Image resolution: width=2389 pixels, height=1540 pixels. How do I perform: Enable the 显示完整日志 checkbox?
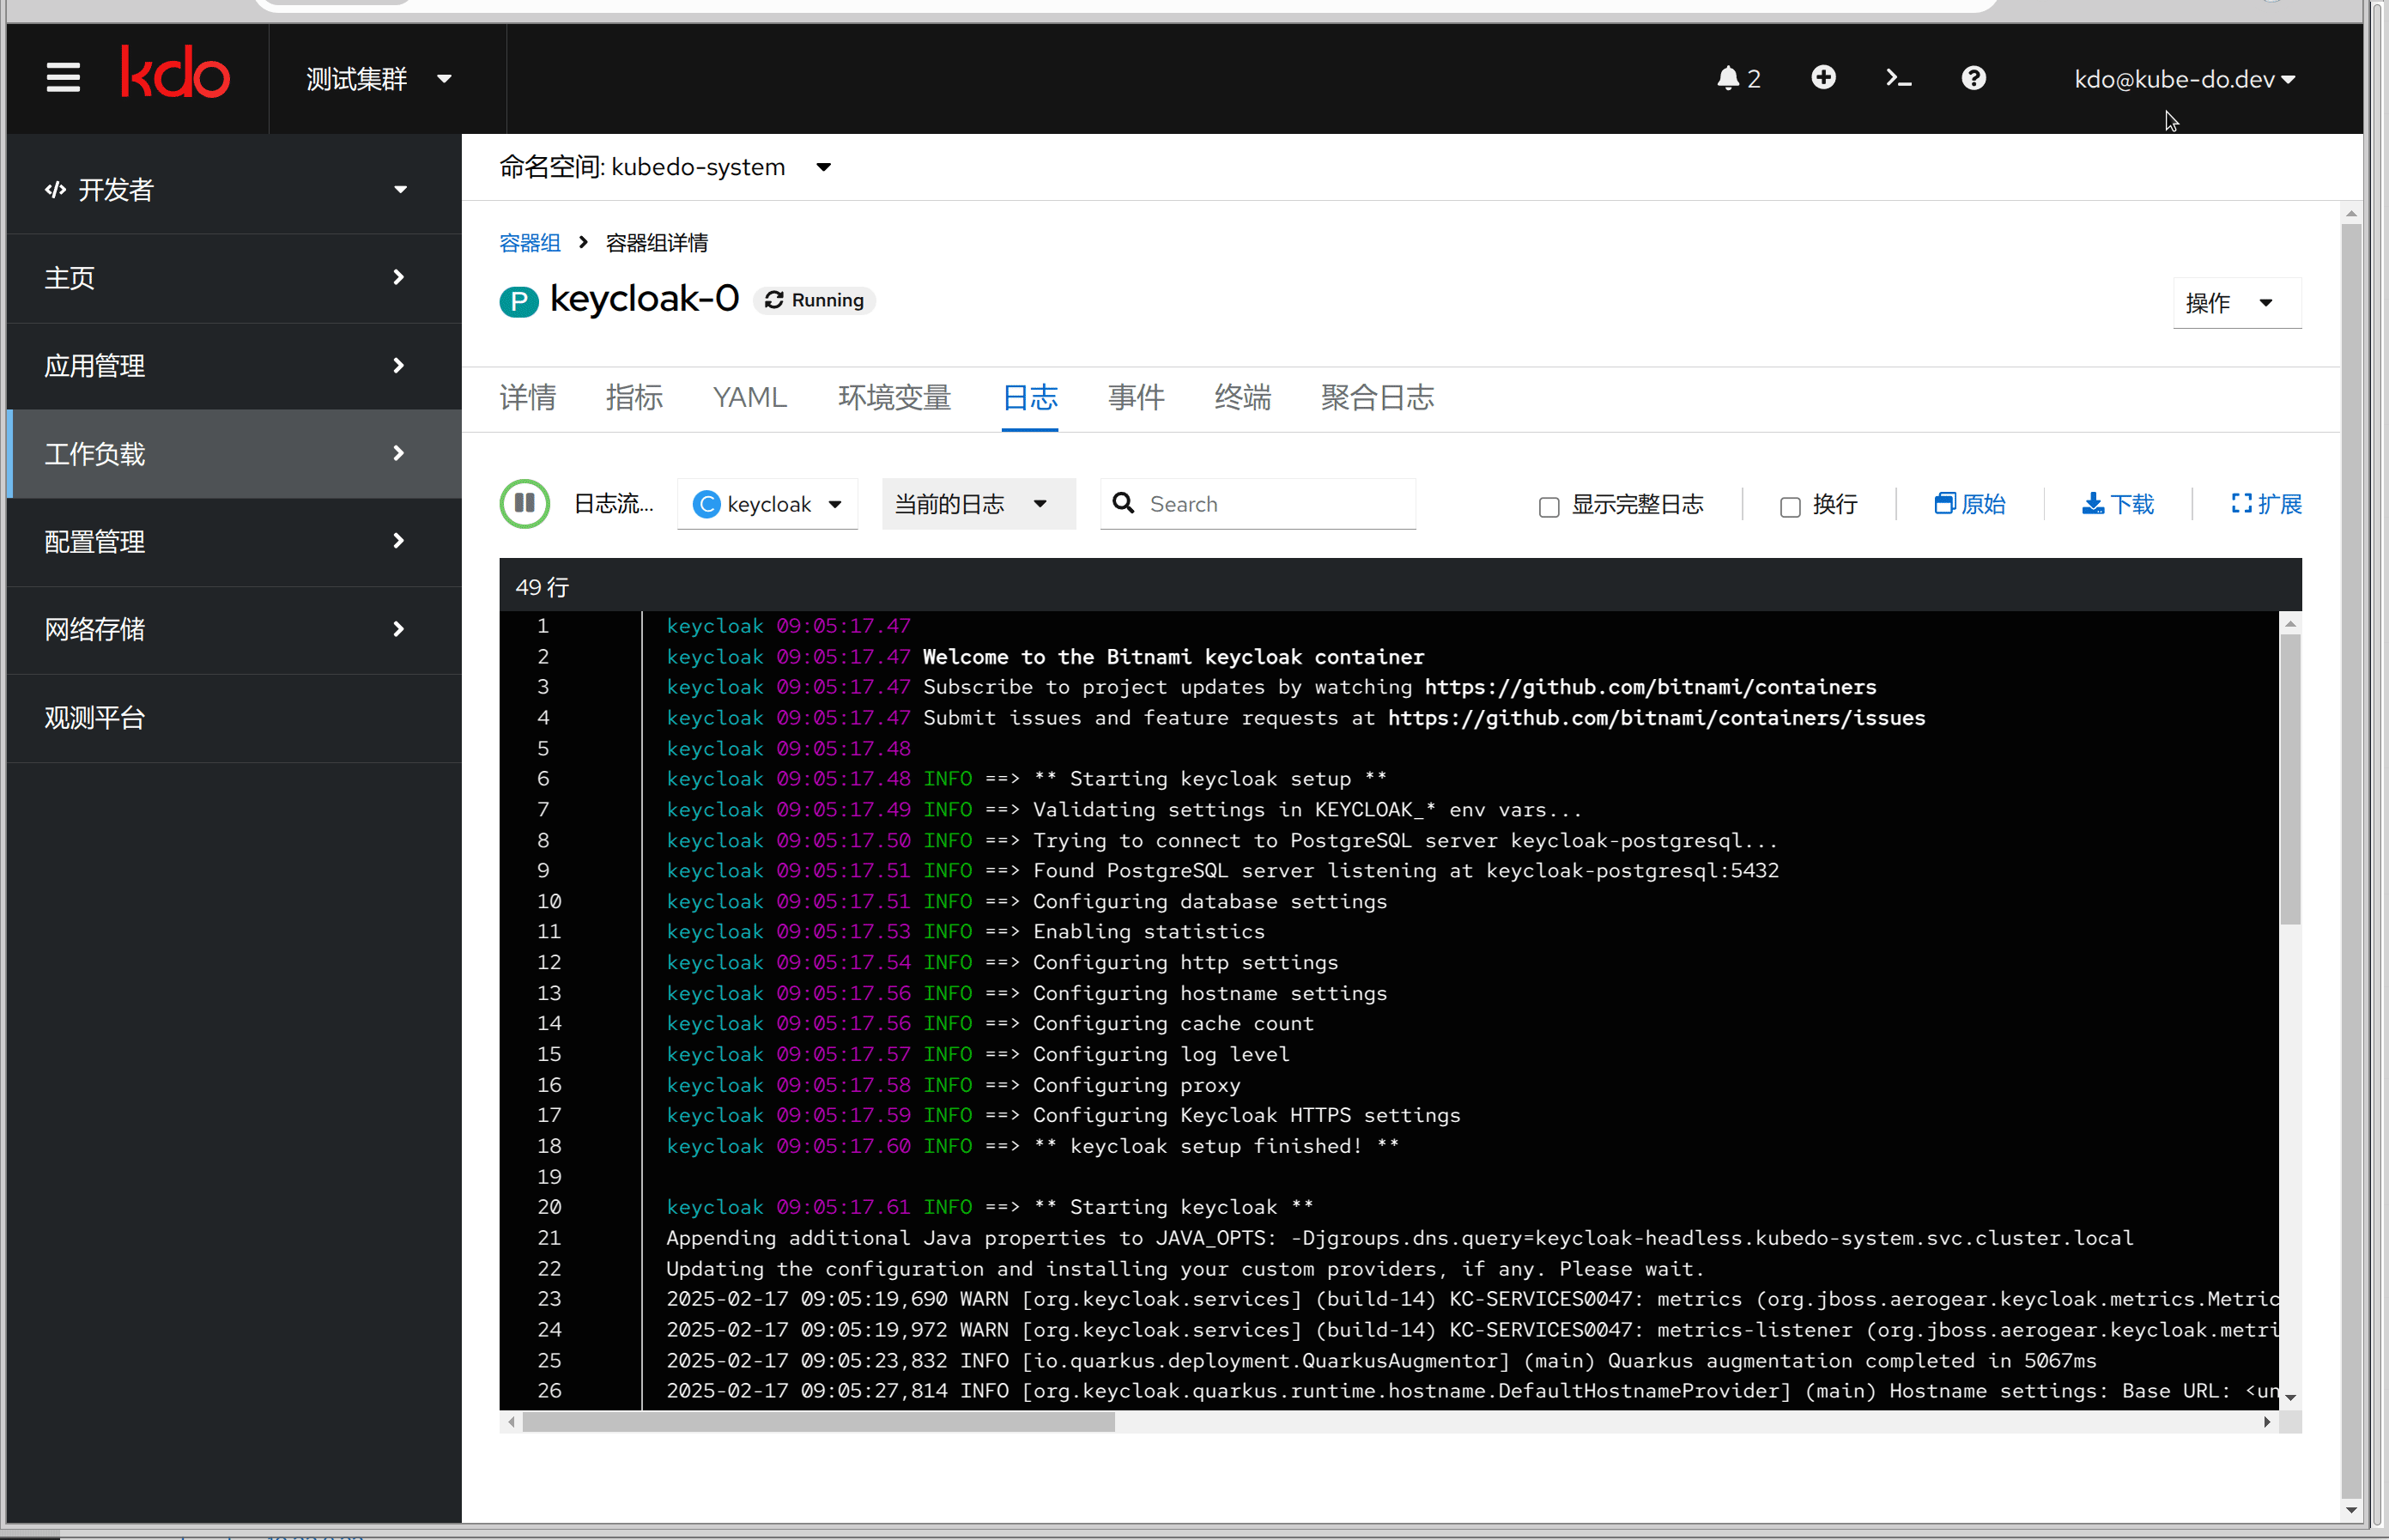1549,507
